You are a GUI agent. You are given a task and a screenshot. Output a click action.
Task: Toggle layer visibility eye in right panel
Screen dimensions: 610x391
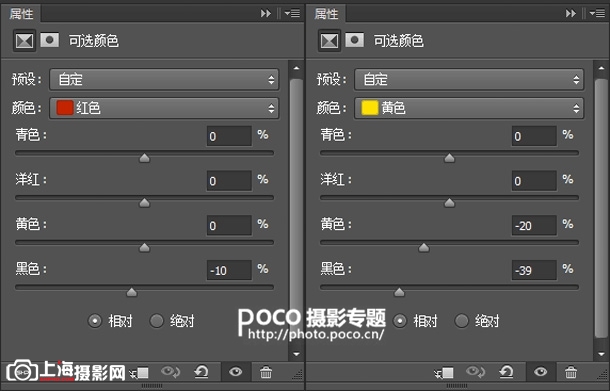pyautogui.click(x=540, y=372)
